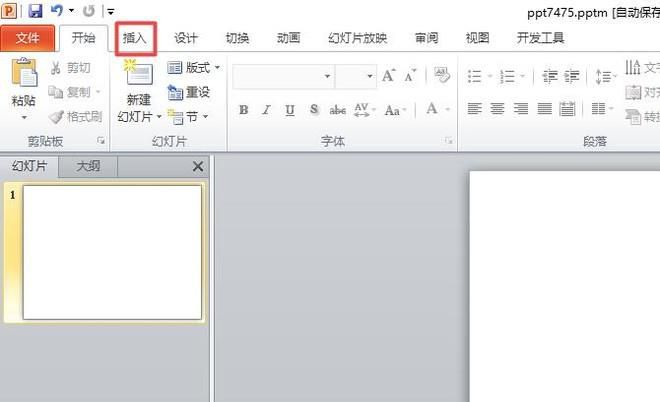Open the 文件 (File) tab

click(28, 38)
